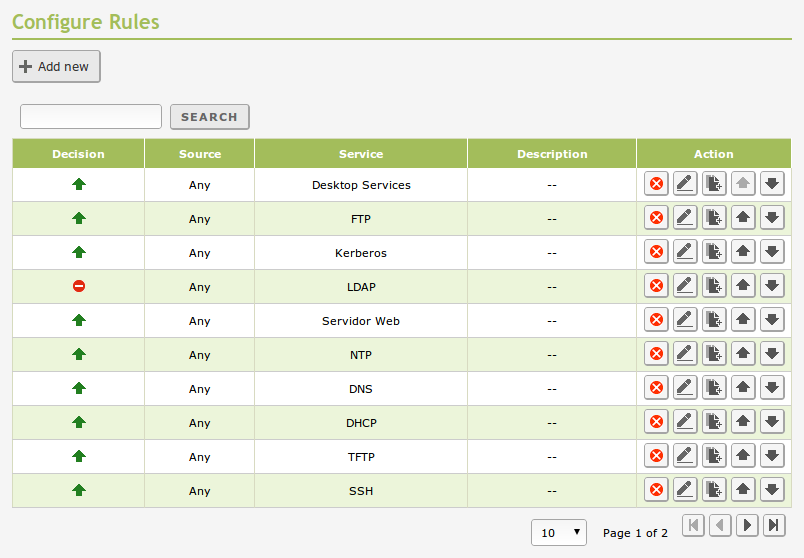Click the Service column header
Viewport: 804px width, 558px height.
click(x=361, y=154)
